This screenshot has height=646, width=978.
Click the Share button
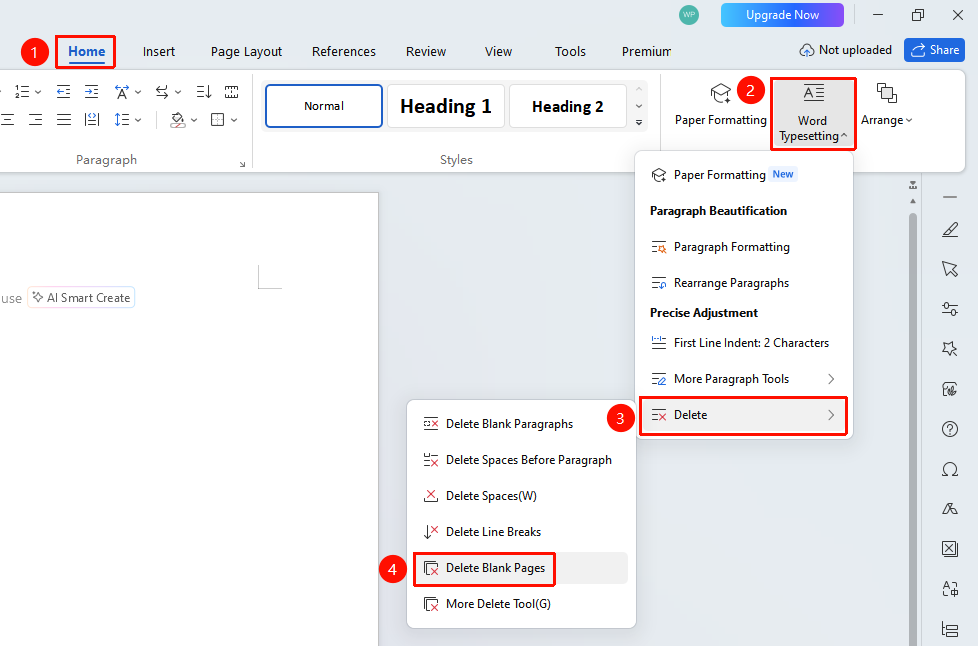[934, 51]
